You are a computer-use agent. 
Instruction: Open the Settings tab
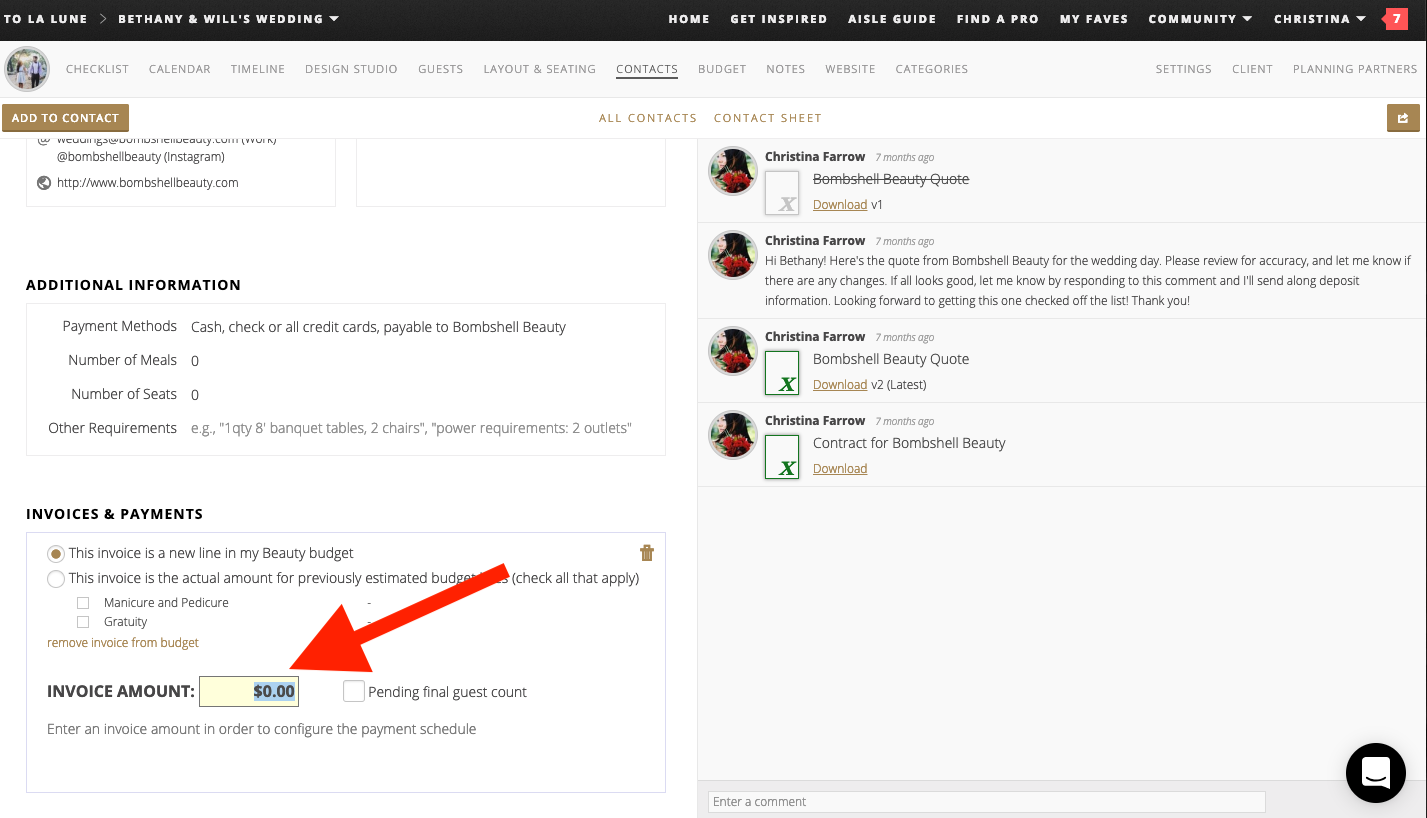[1184, 69]
